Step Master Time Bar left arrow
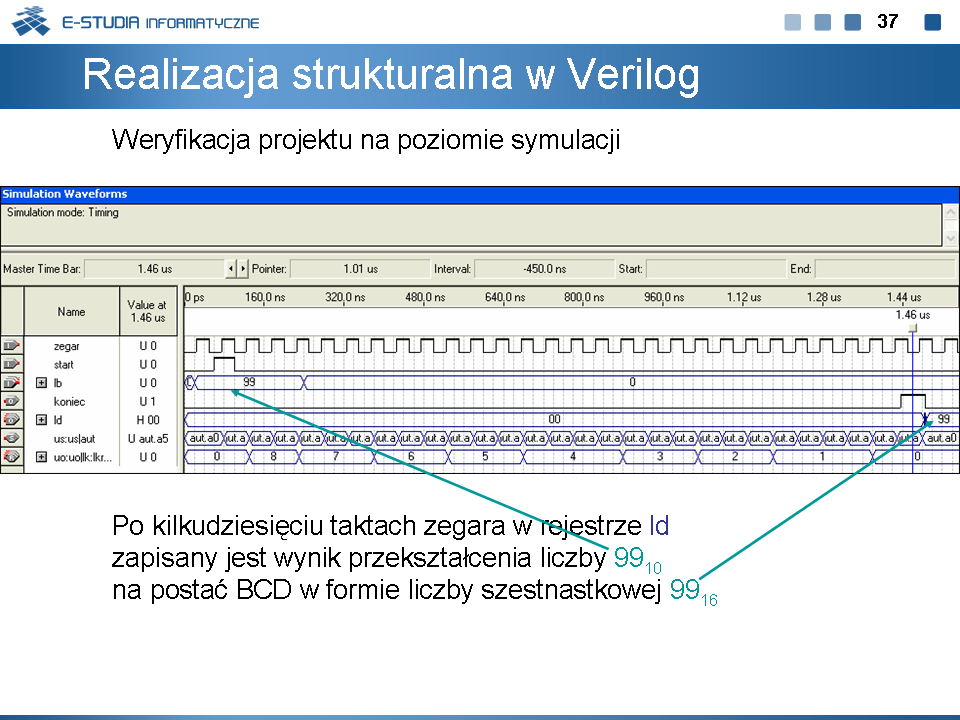The width and height of the screenshot is (960, 720). 231,268
